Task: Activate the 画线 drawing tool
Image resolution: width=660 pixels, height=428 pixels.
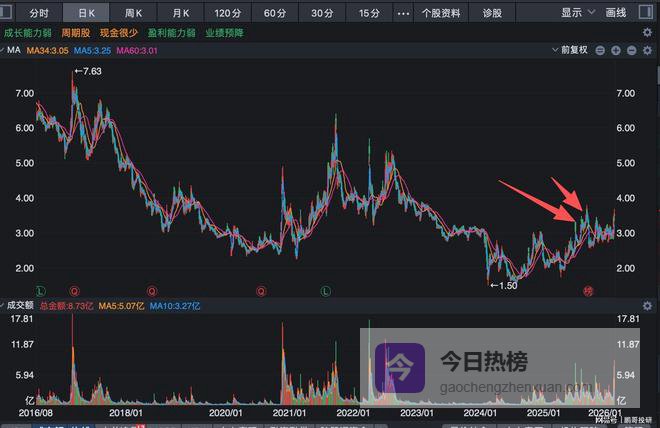Action: (616, 13)
